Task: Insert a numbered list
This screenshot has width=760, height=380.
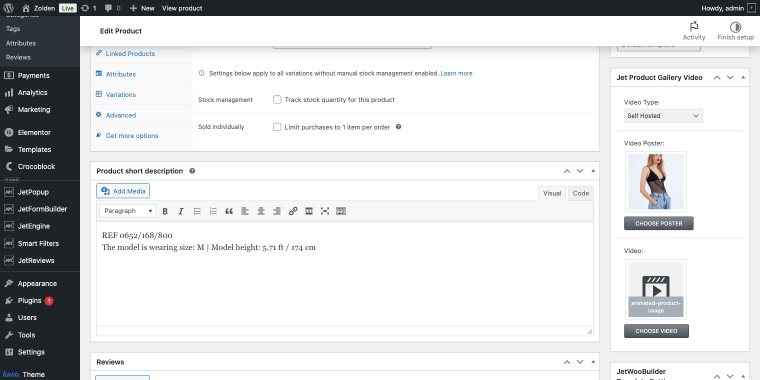Action: (213, 211)
